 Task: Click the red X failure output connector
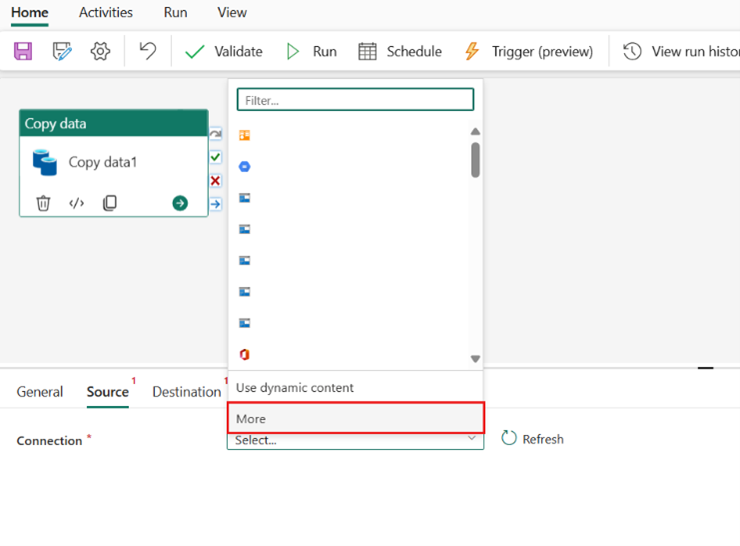point(215,181)
